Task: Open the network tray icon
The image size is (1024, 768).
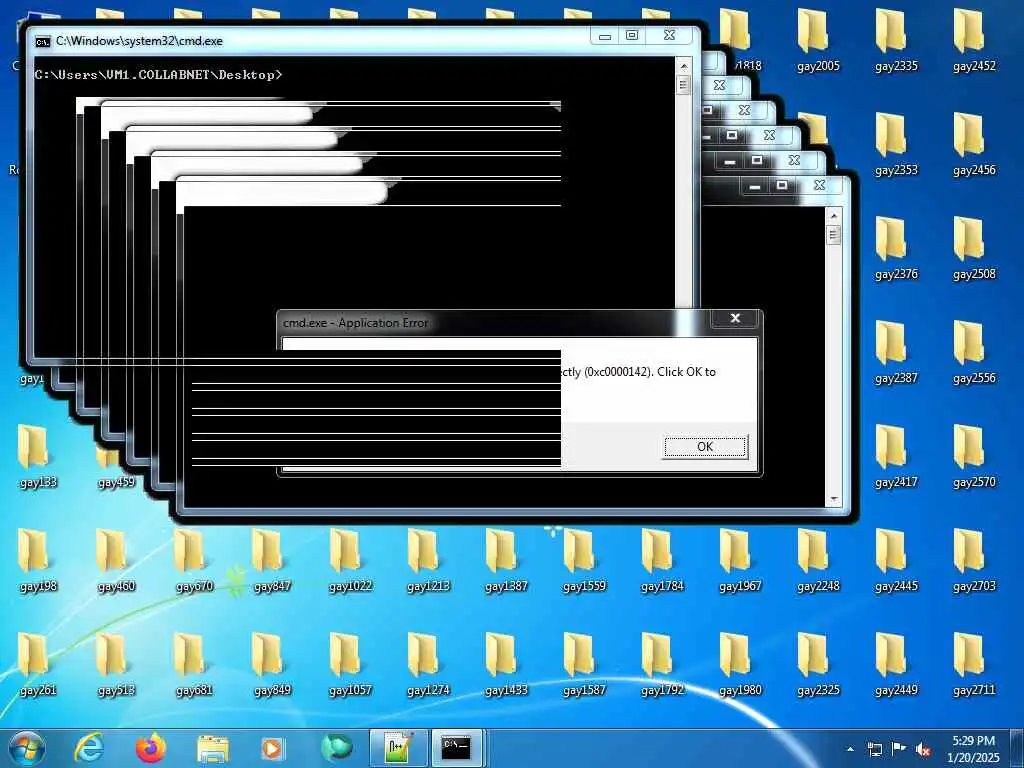Action: click(x=874, y=750)
